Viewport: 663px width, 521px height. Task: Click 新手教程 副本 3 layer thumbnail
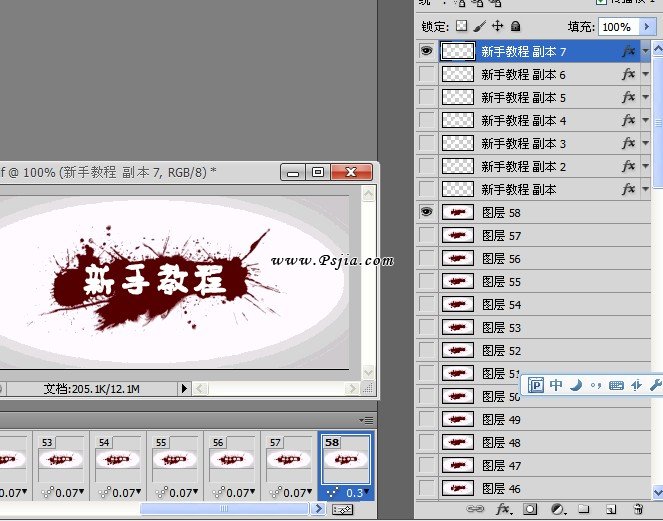(x=458, y=143)
